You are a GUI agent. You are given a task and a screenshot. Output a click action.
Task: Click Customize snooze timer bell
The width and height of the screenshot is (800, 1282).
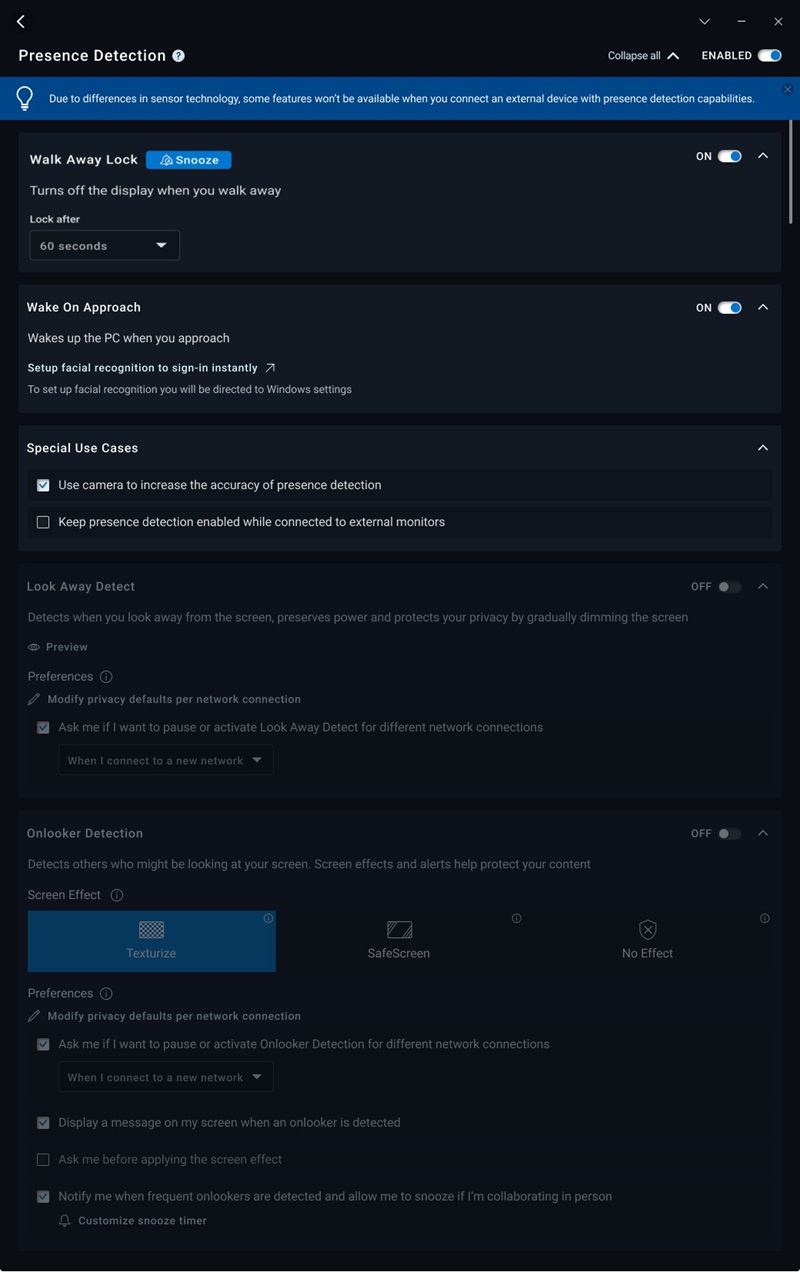(65, 1221)
